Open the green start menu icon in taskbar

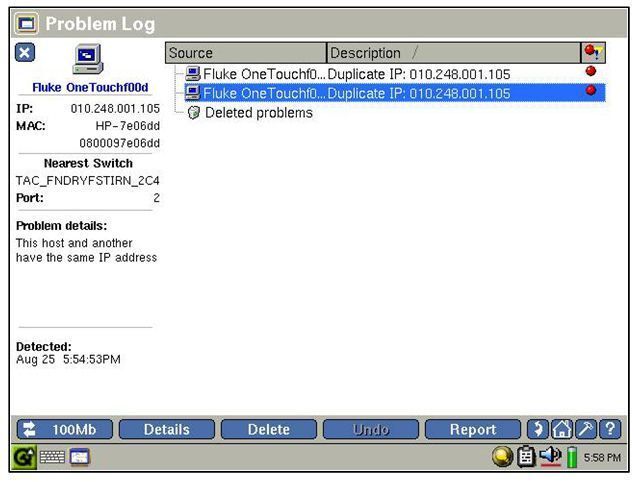[x=24, y=457]
